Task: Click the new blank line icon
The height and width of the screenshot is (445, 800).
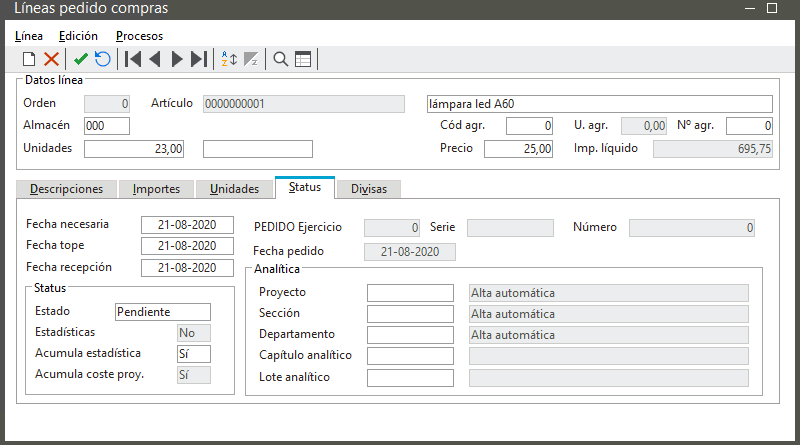Action: (x=29, y=59)
